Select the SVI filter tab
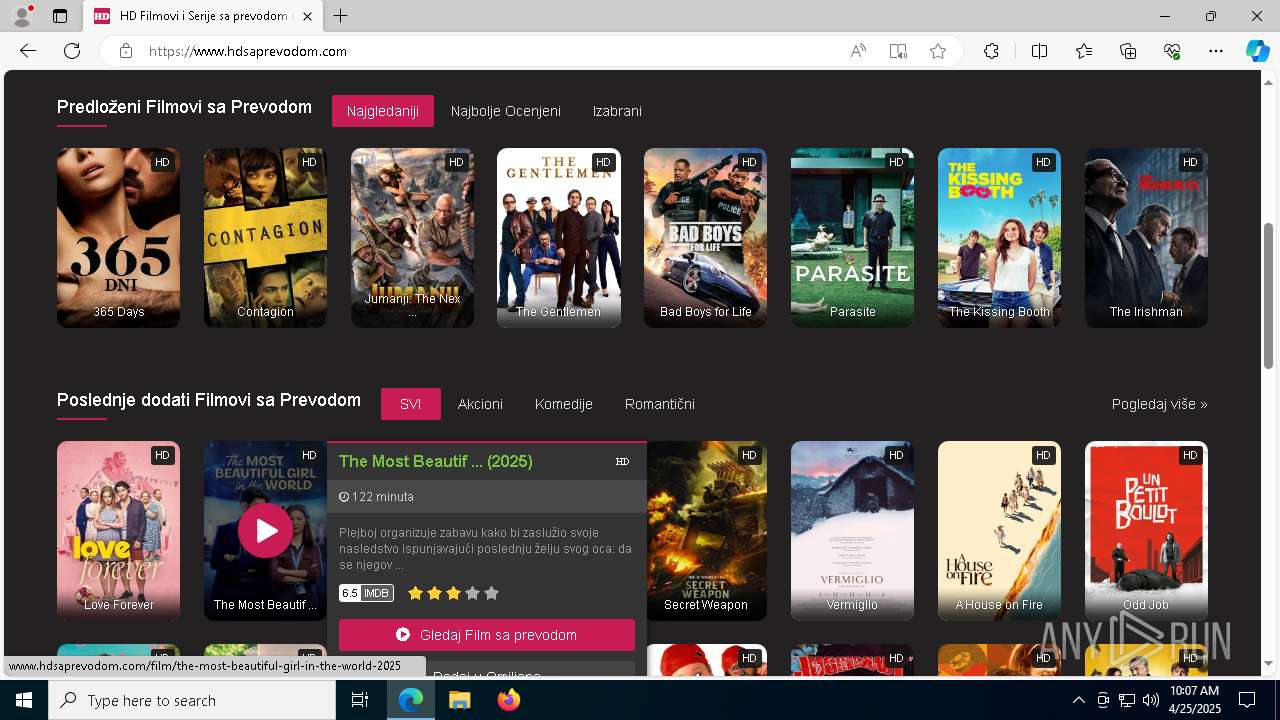 410,404
